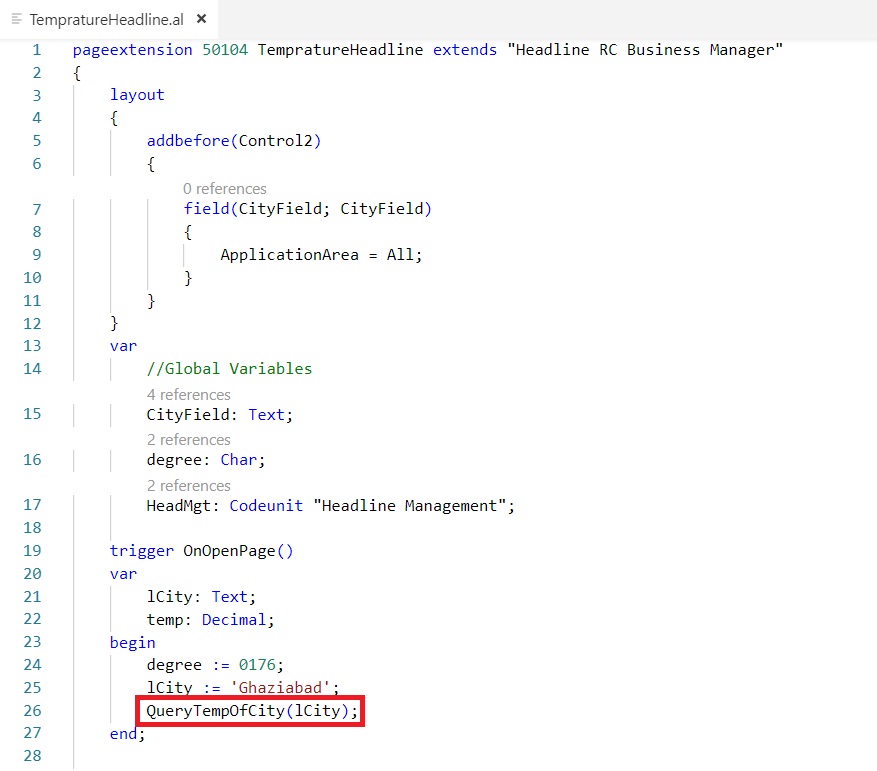Click the QueryTempOfCity(lCity) procedure call

pyautogui.click(x=250, y=711)
